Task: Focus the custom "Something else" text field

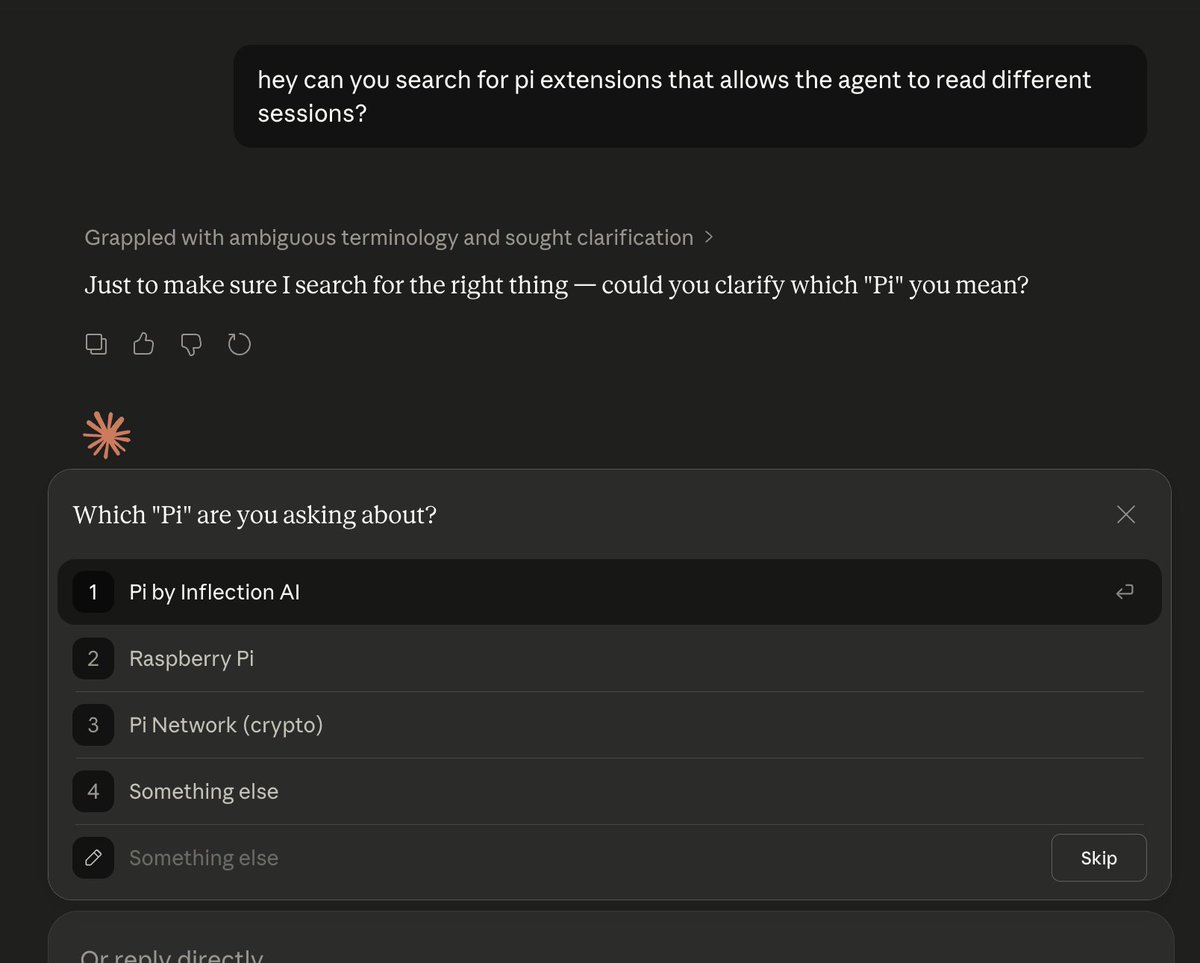Action: click(x=580, y=858)
